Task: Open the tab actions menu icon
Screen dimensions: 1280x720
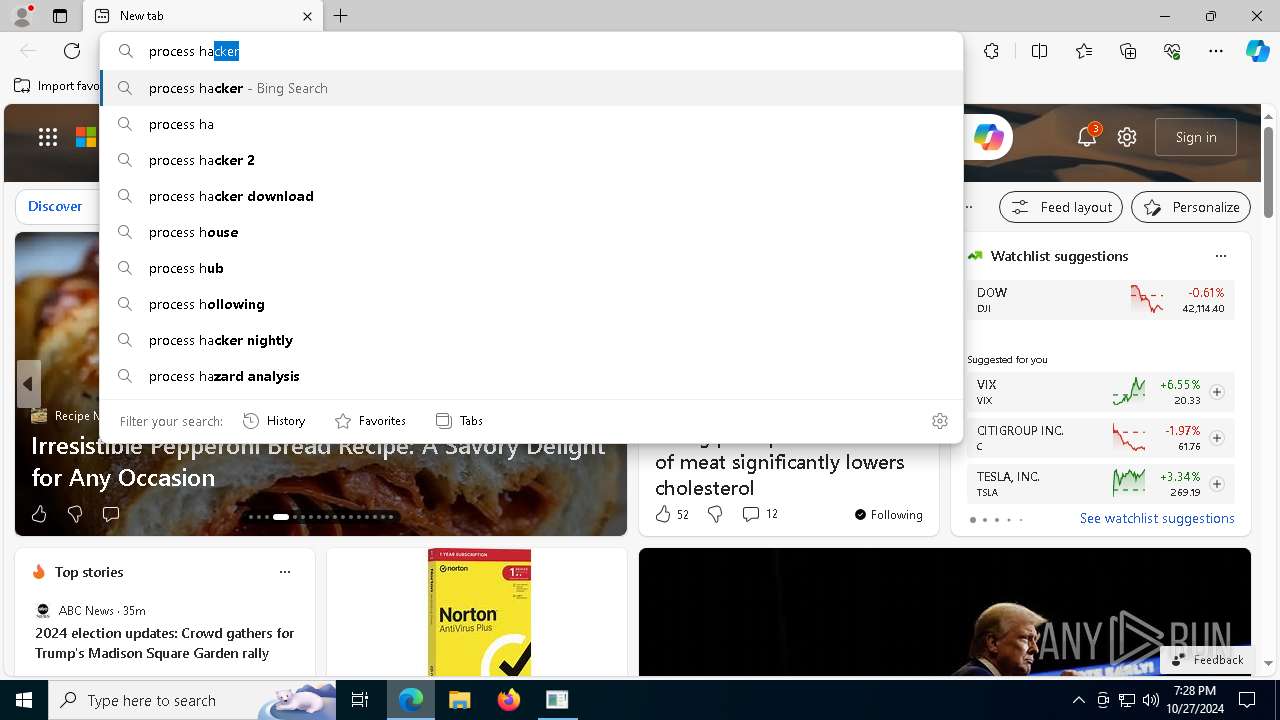Action: point(60,16)
